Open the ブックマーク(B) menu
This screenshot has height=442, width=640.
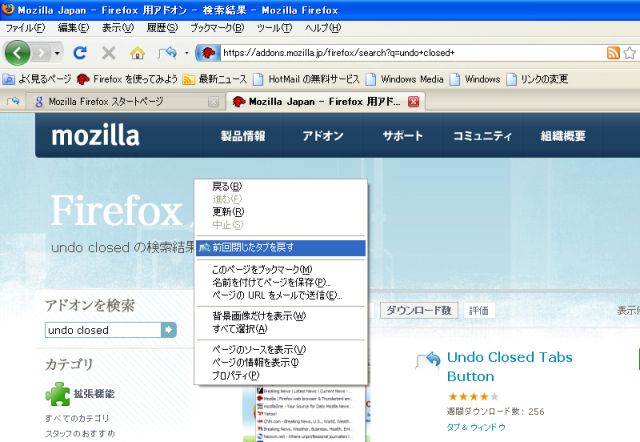(217, 28)
